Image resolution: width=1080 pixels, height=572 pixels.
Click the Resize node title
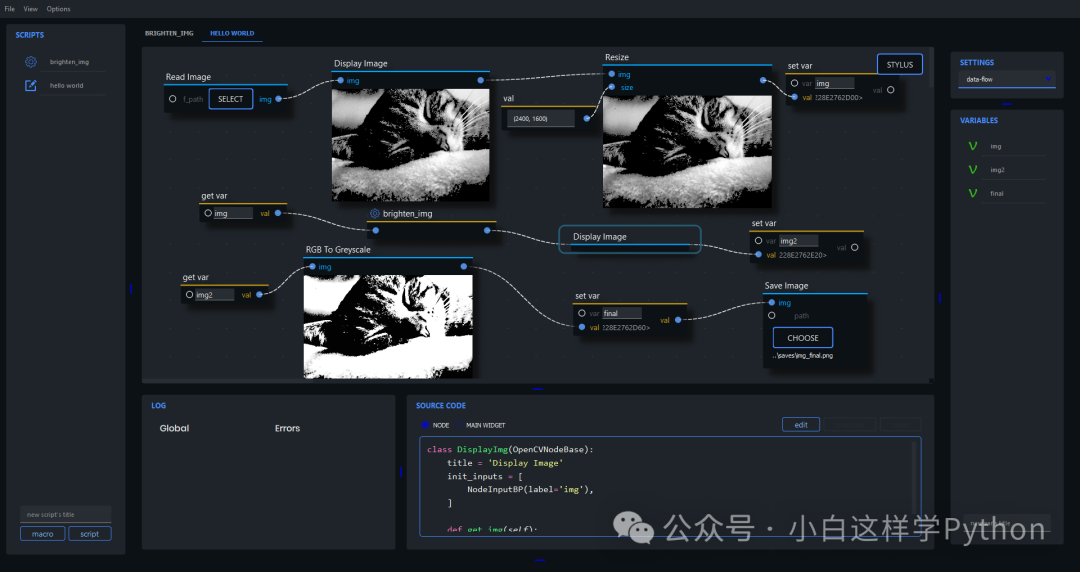click(617, 57)
